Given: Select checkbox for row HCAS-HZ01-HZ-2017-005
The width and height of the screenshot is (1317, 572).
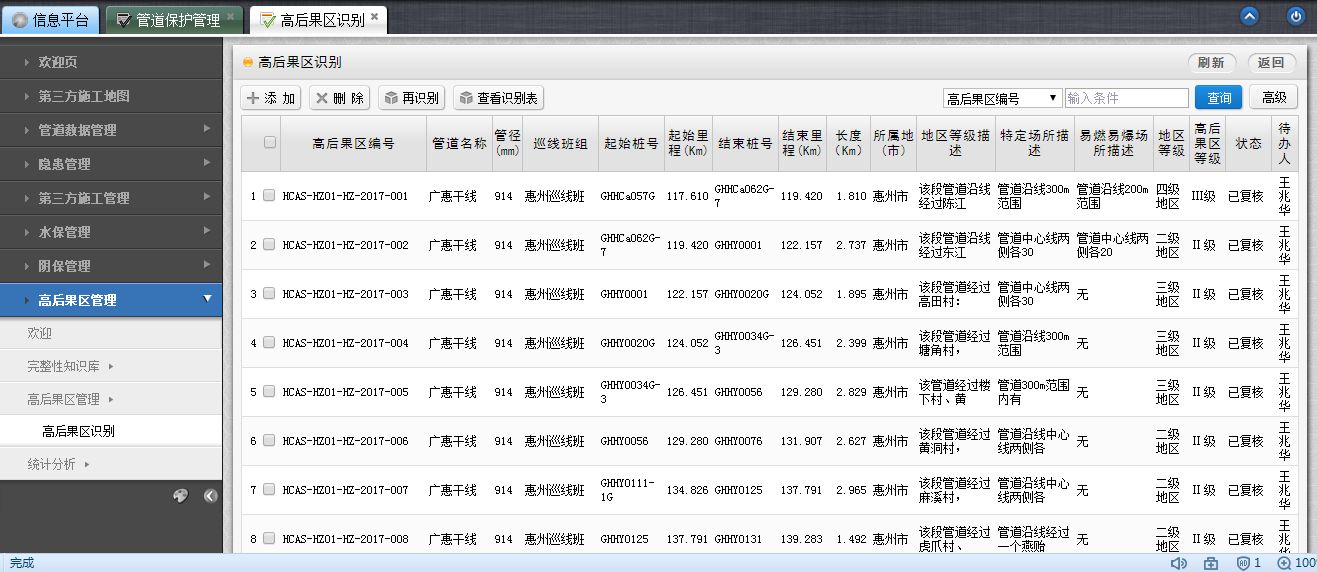Looking at the screenshot, I should (x=269, y=392).
